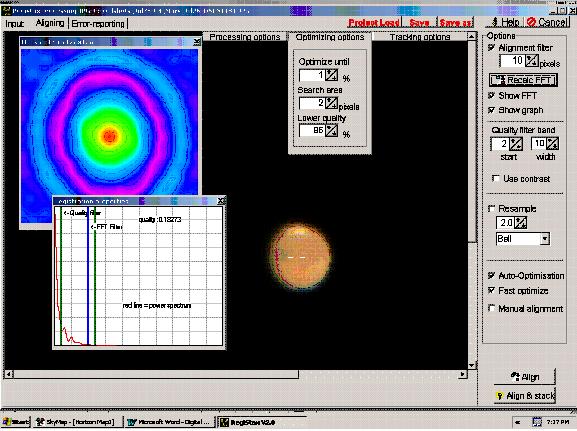The image size is (577, 431).
Task: Click the Quality filter band width spinner
Action: click(x=552, y=144)
